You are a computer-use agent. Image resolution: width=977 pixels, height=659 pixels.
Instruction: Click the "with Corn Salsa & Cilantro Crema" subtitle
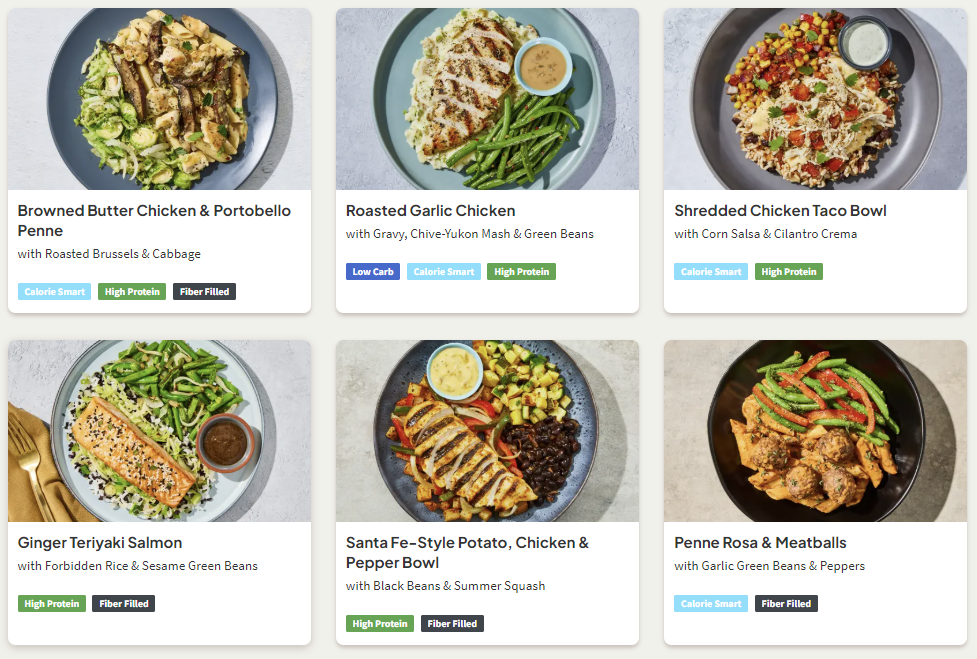[765, 234]
